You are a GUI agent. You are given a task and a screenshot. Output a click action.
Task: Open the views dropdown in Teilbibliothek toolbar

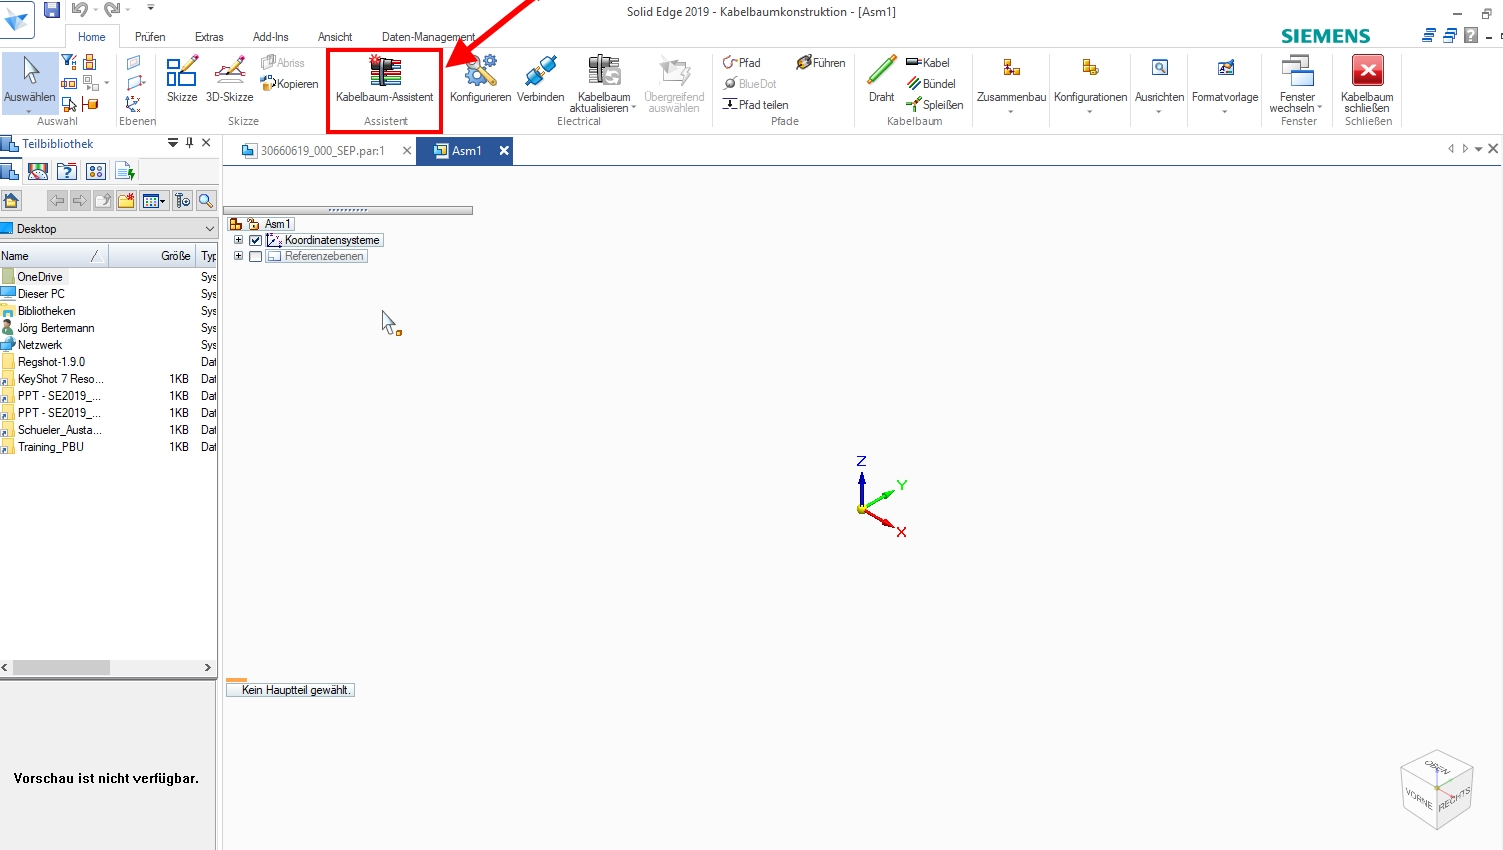154,200
